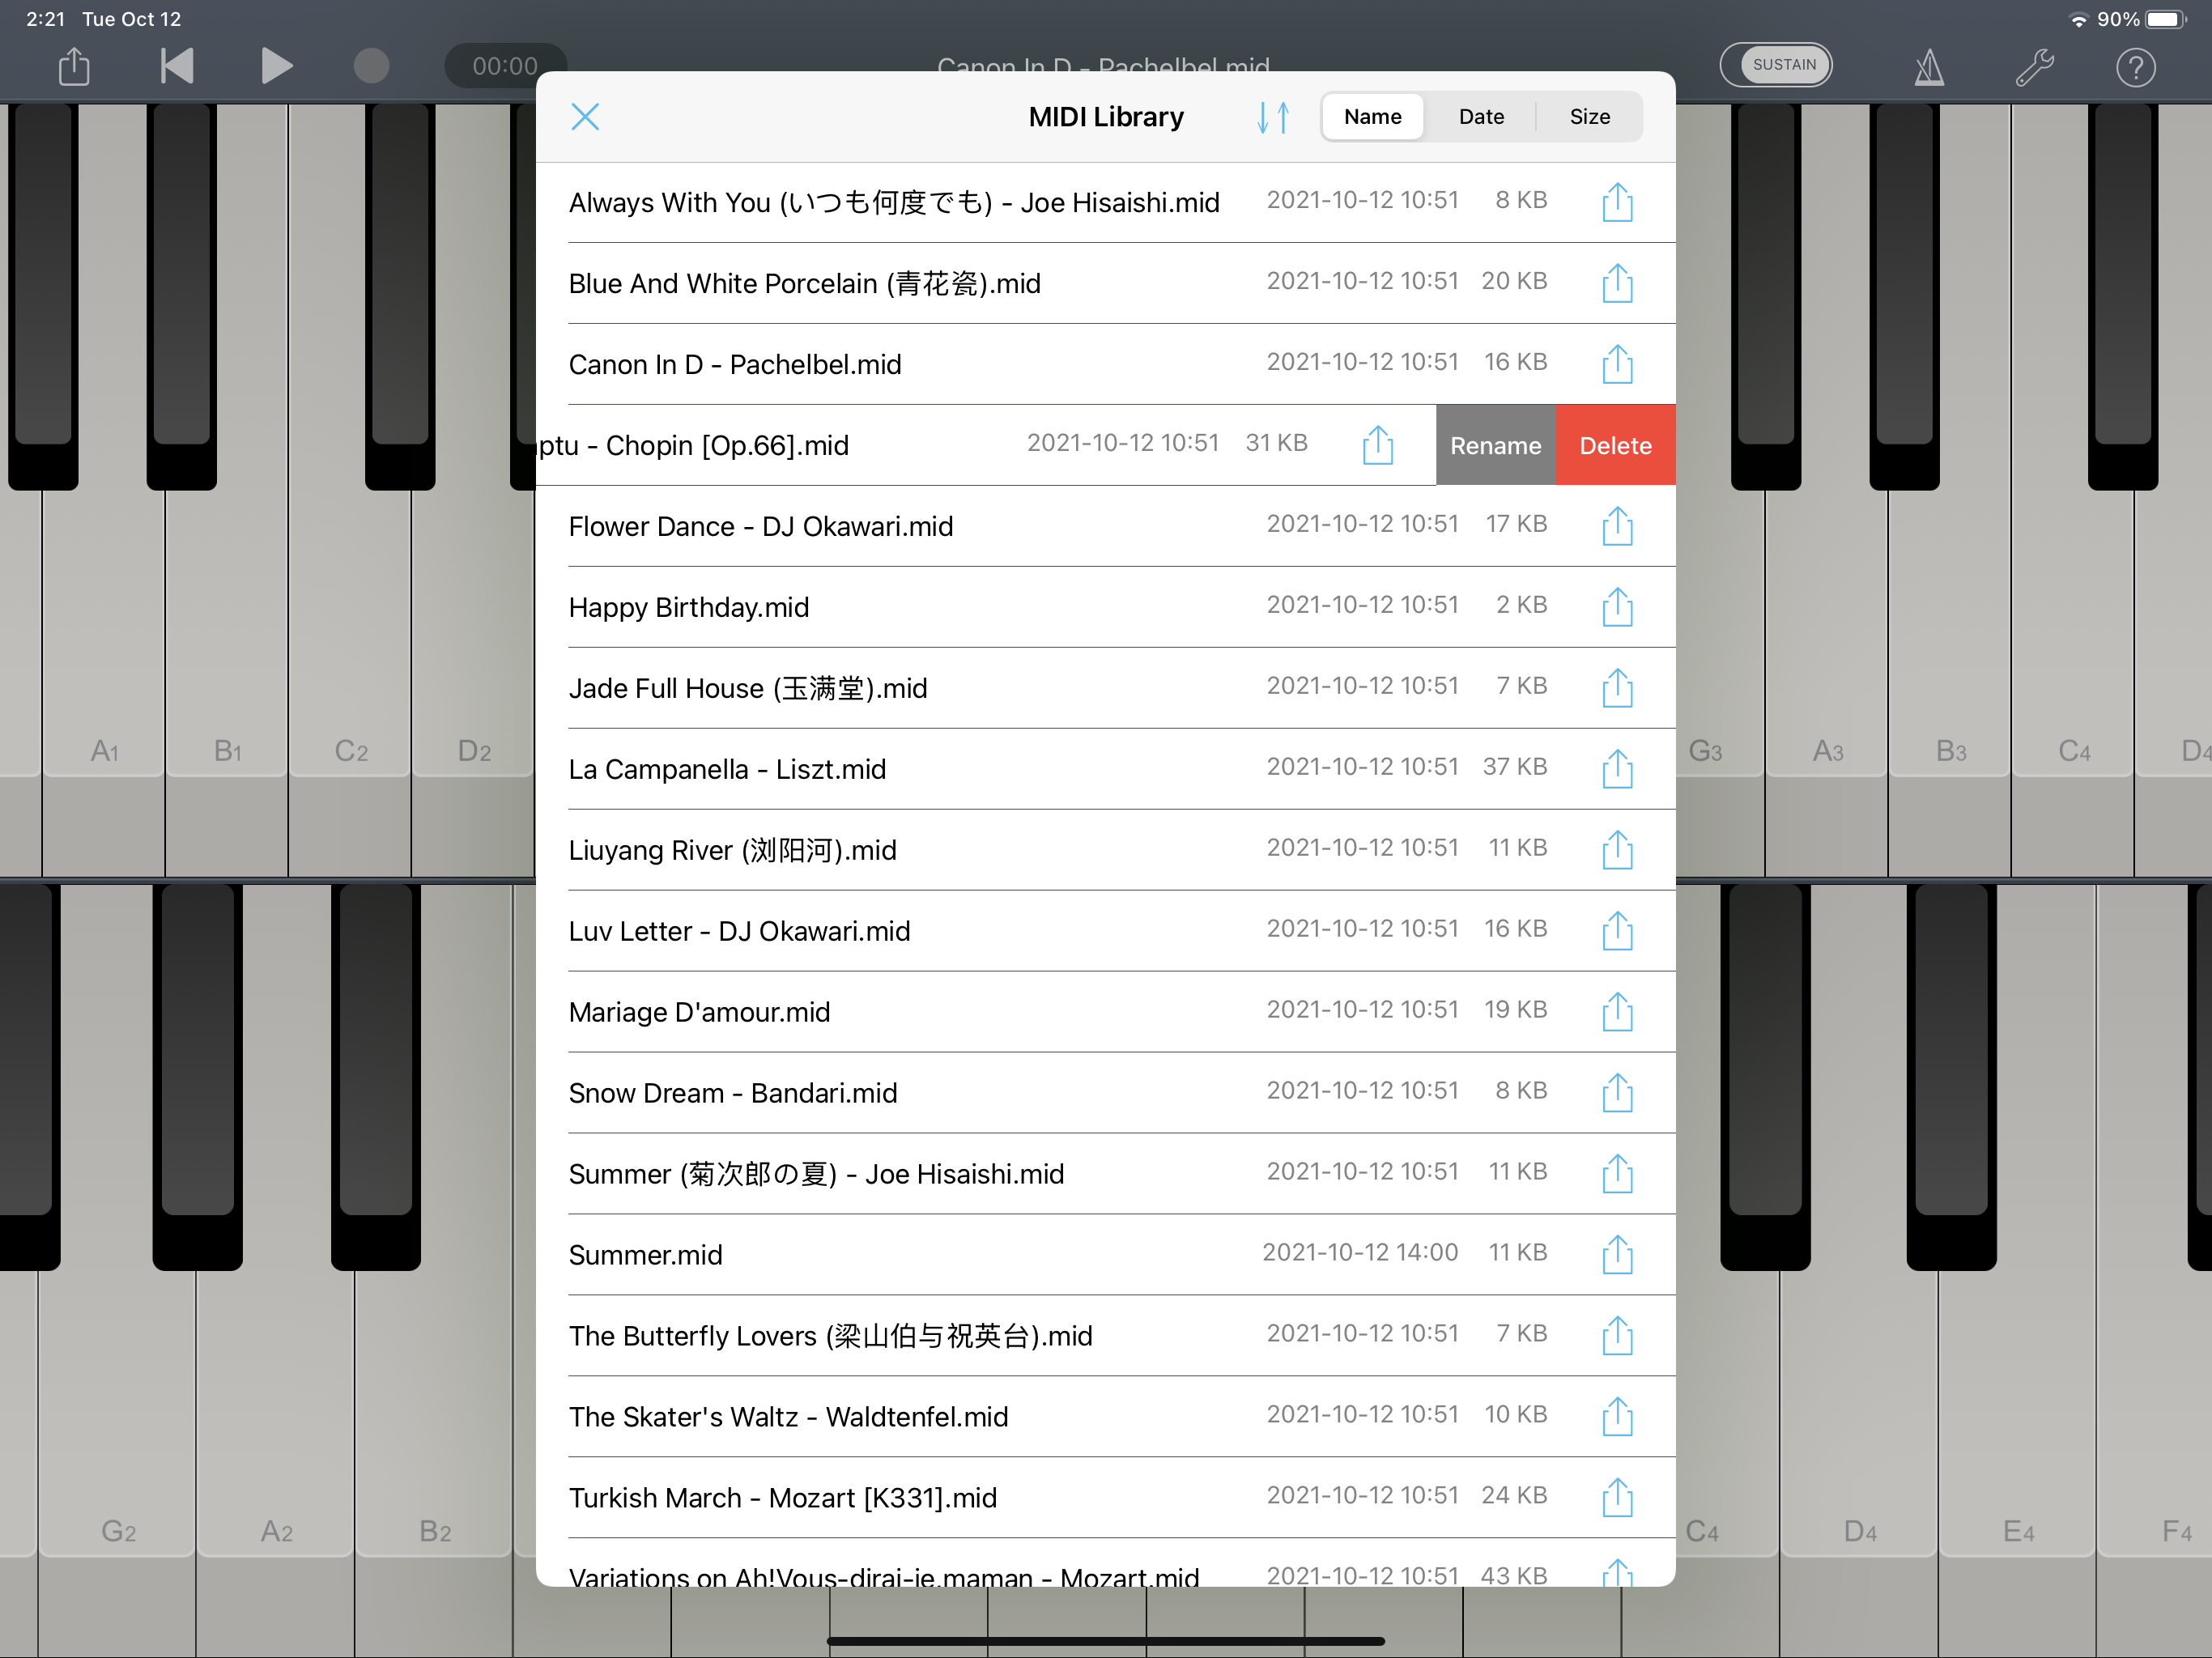Load Happy Birthday.mid
Screen dimensions: 2212x1658
[x=1105, y=607]
